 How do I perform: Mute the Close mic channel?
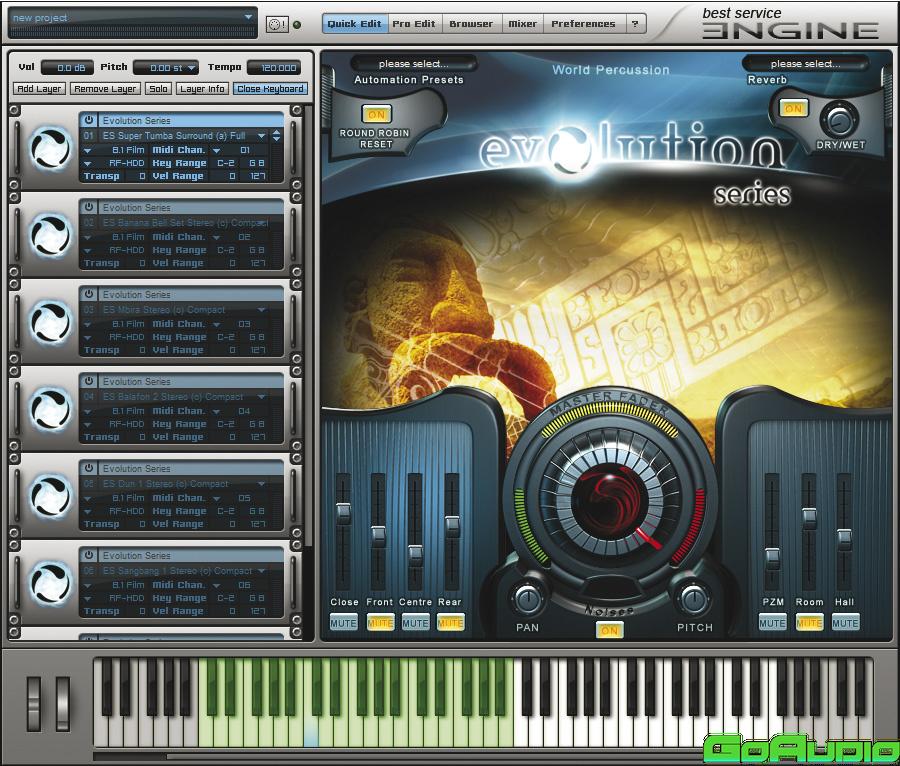tap(343, 623)
